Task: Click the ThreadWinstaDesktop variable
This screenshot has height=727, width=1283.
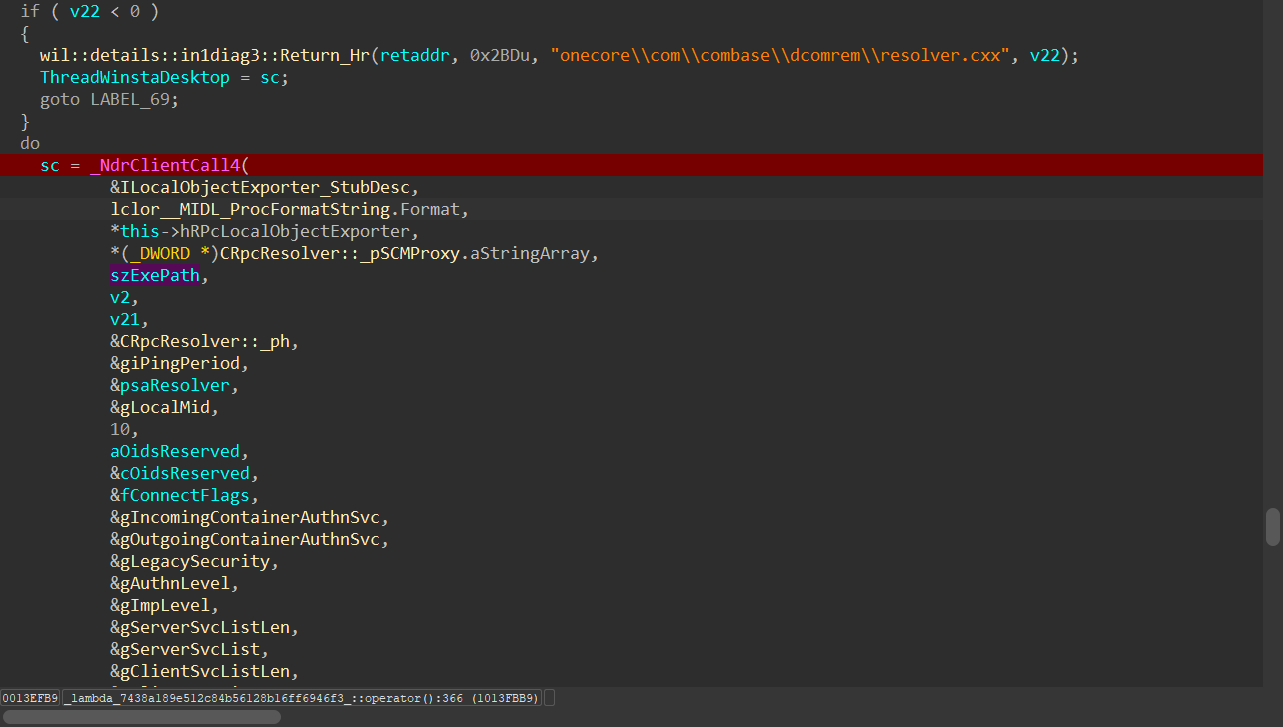Action: [x=135, y=78]
